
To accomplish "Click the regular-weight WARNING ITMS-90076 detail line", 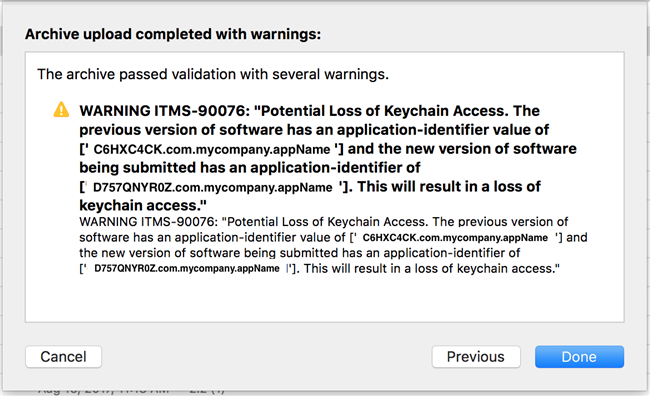I will click(x=323, y=222).
